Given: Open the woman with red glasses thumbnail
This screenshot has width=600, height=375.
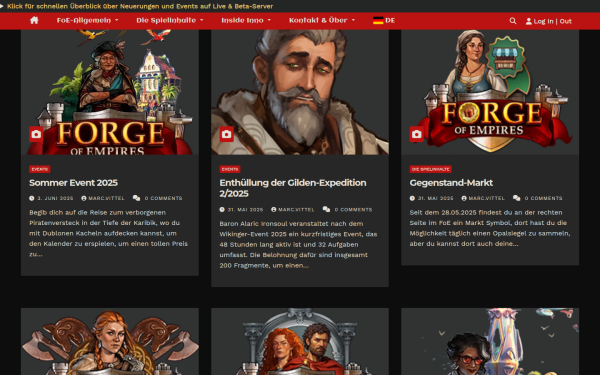Looking at the screenshot, I should [490, 341].
